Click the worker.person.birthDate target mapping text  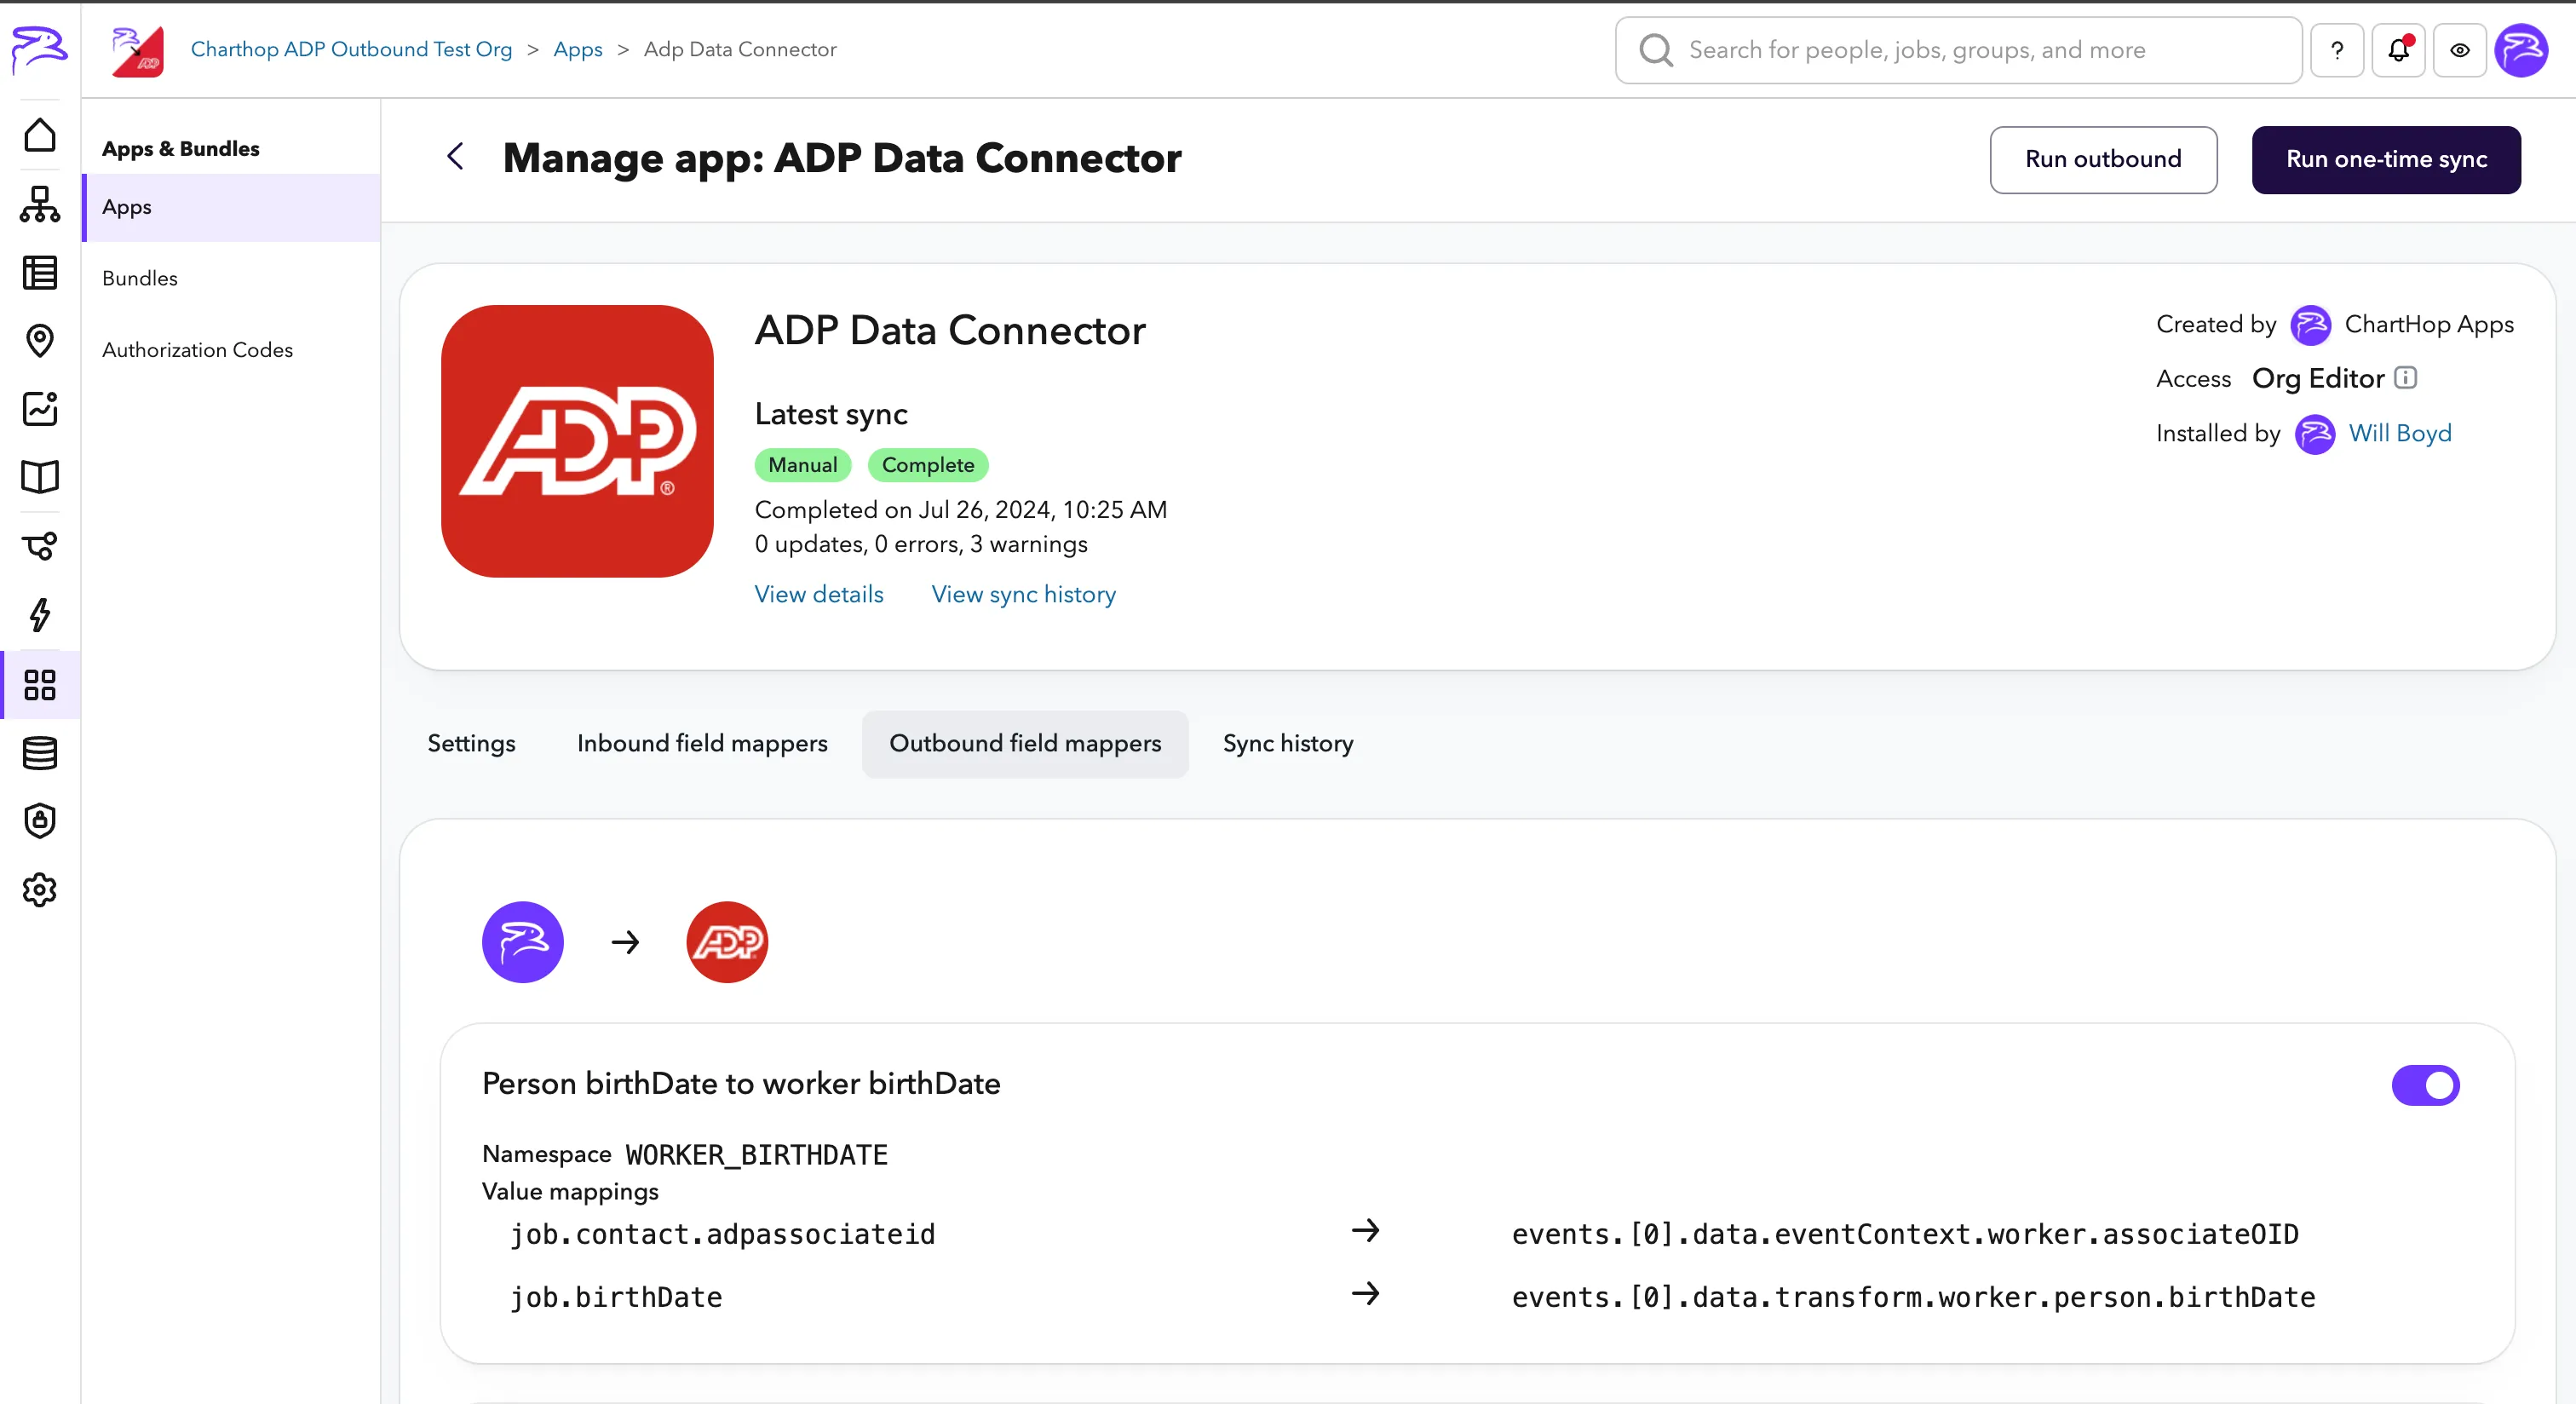tap(1913, 1297)
